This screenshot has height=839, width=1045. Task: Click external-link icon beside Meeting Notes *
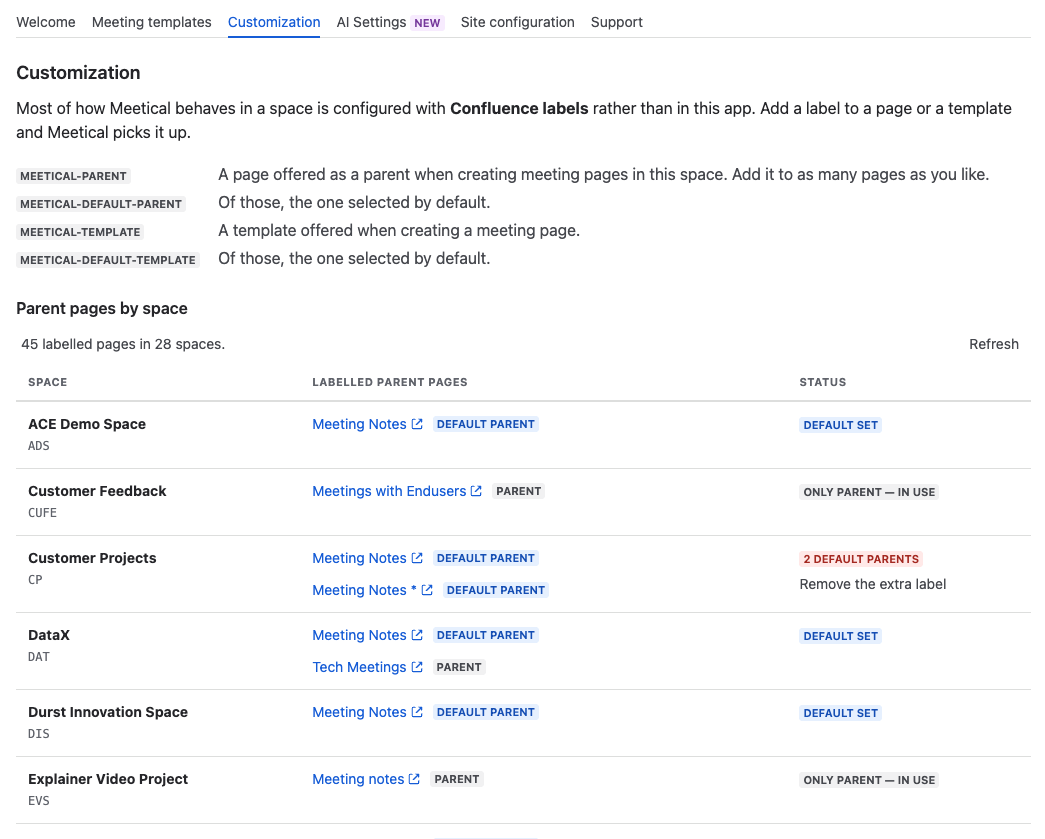(x=427, y=590)
